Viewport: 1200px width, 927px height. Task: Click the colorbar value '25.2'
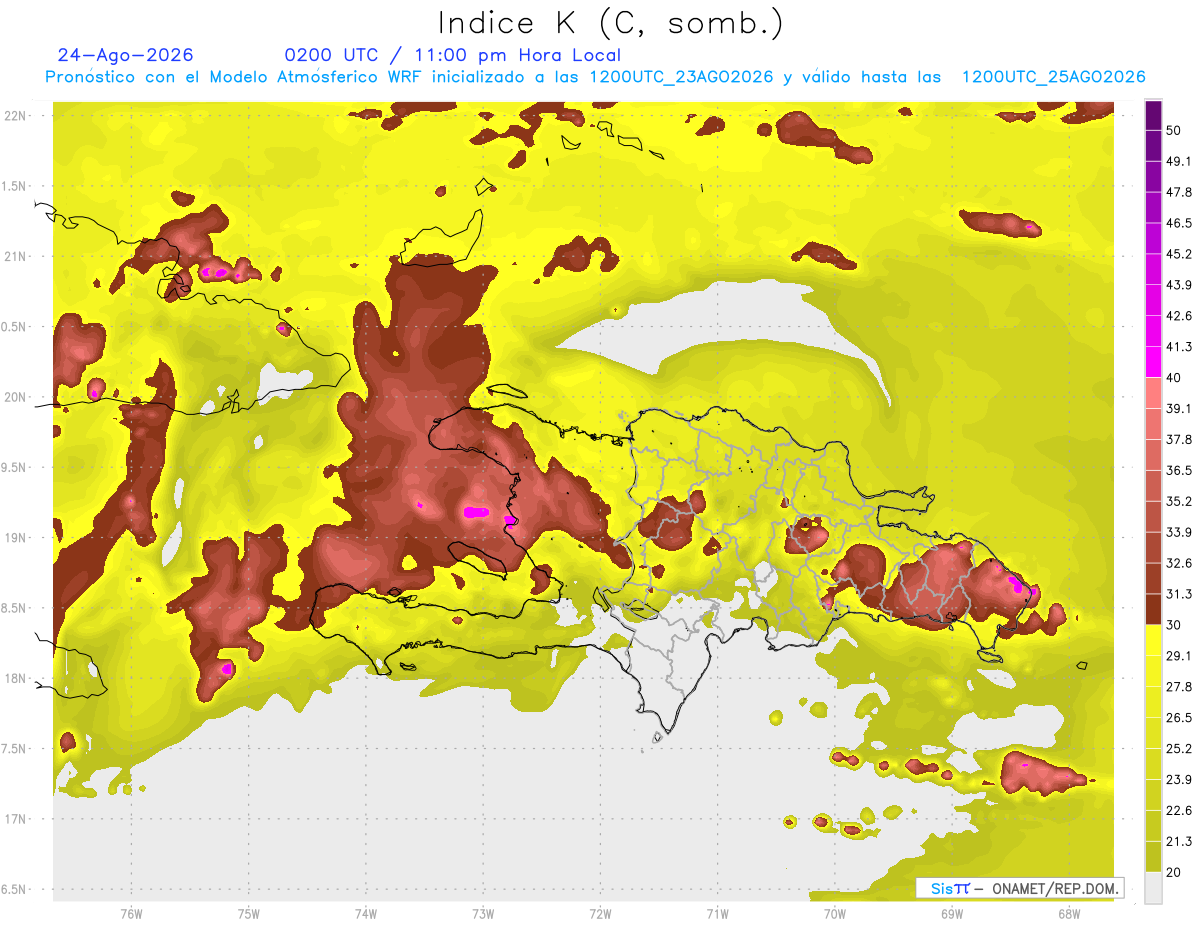coord(1179,749)
